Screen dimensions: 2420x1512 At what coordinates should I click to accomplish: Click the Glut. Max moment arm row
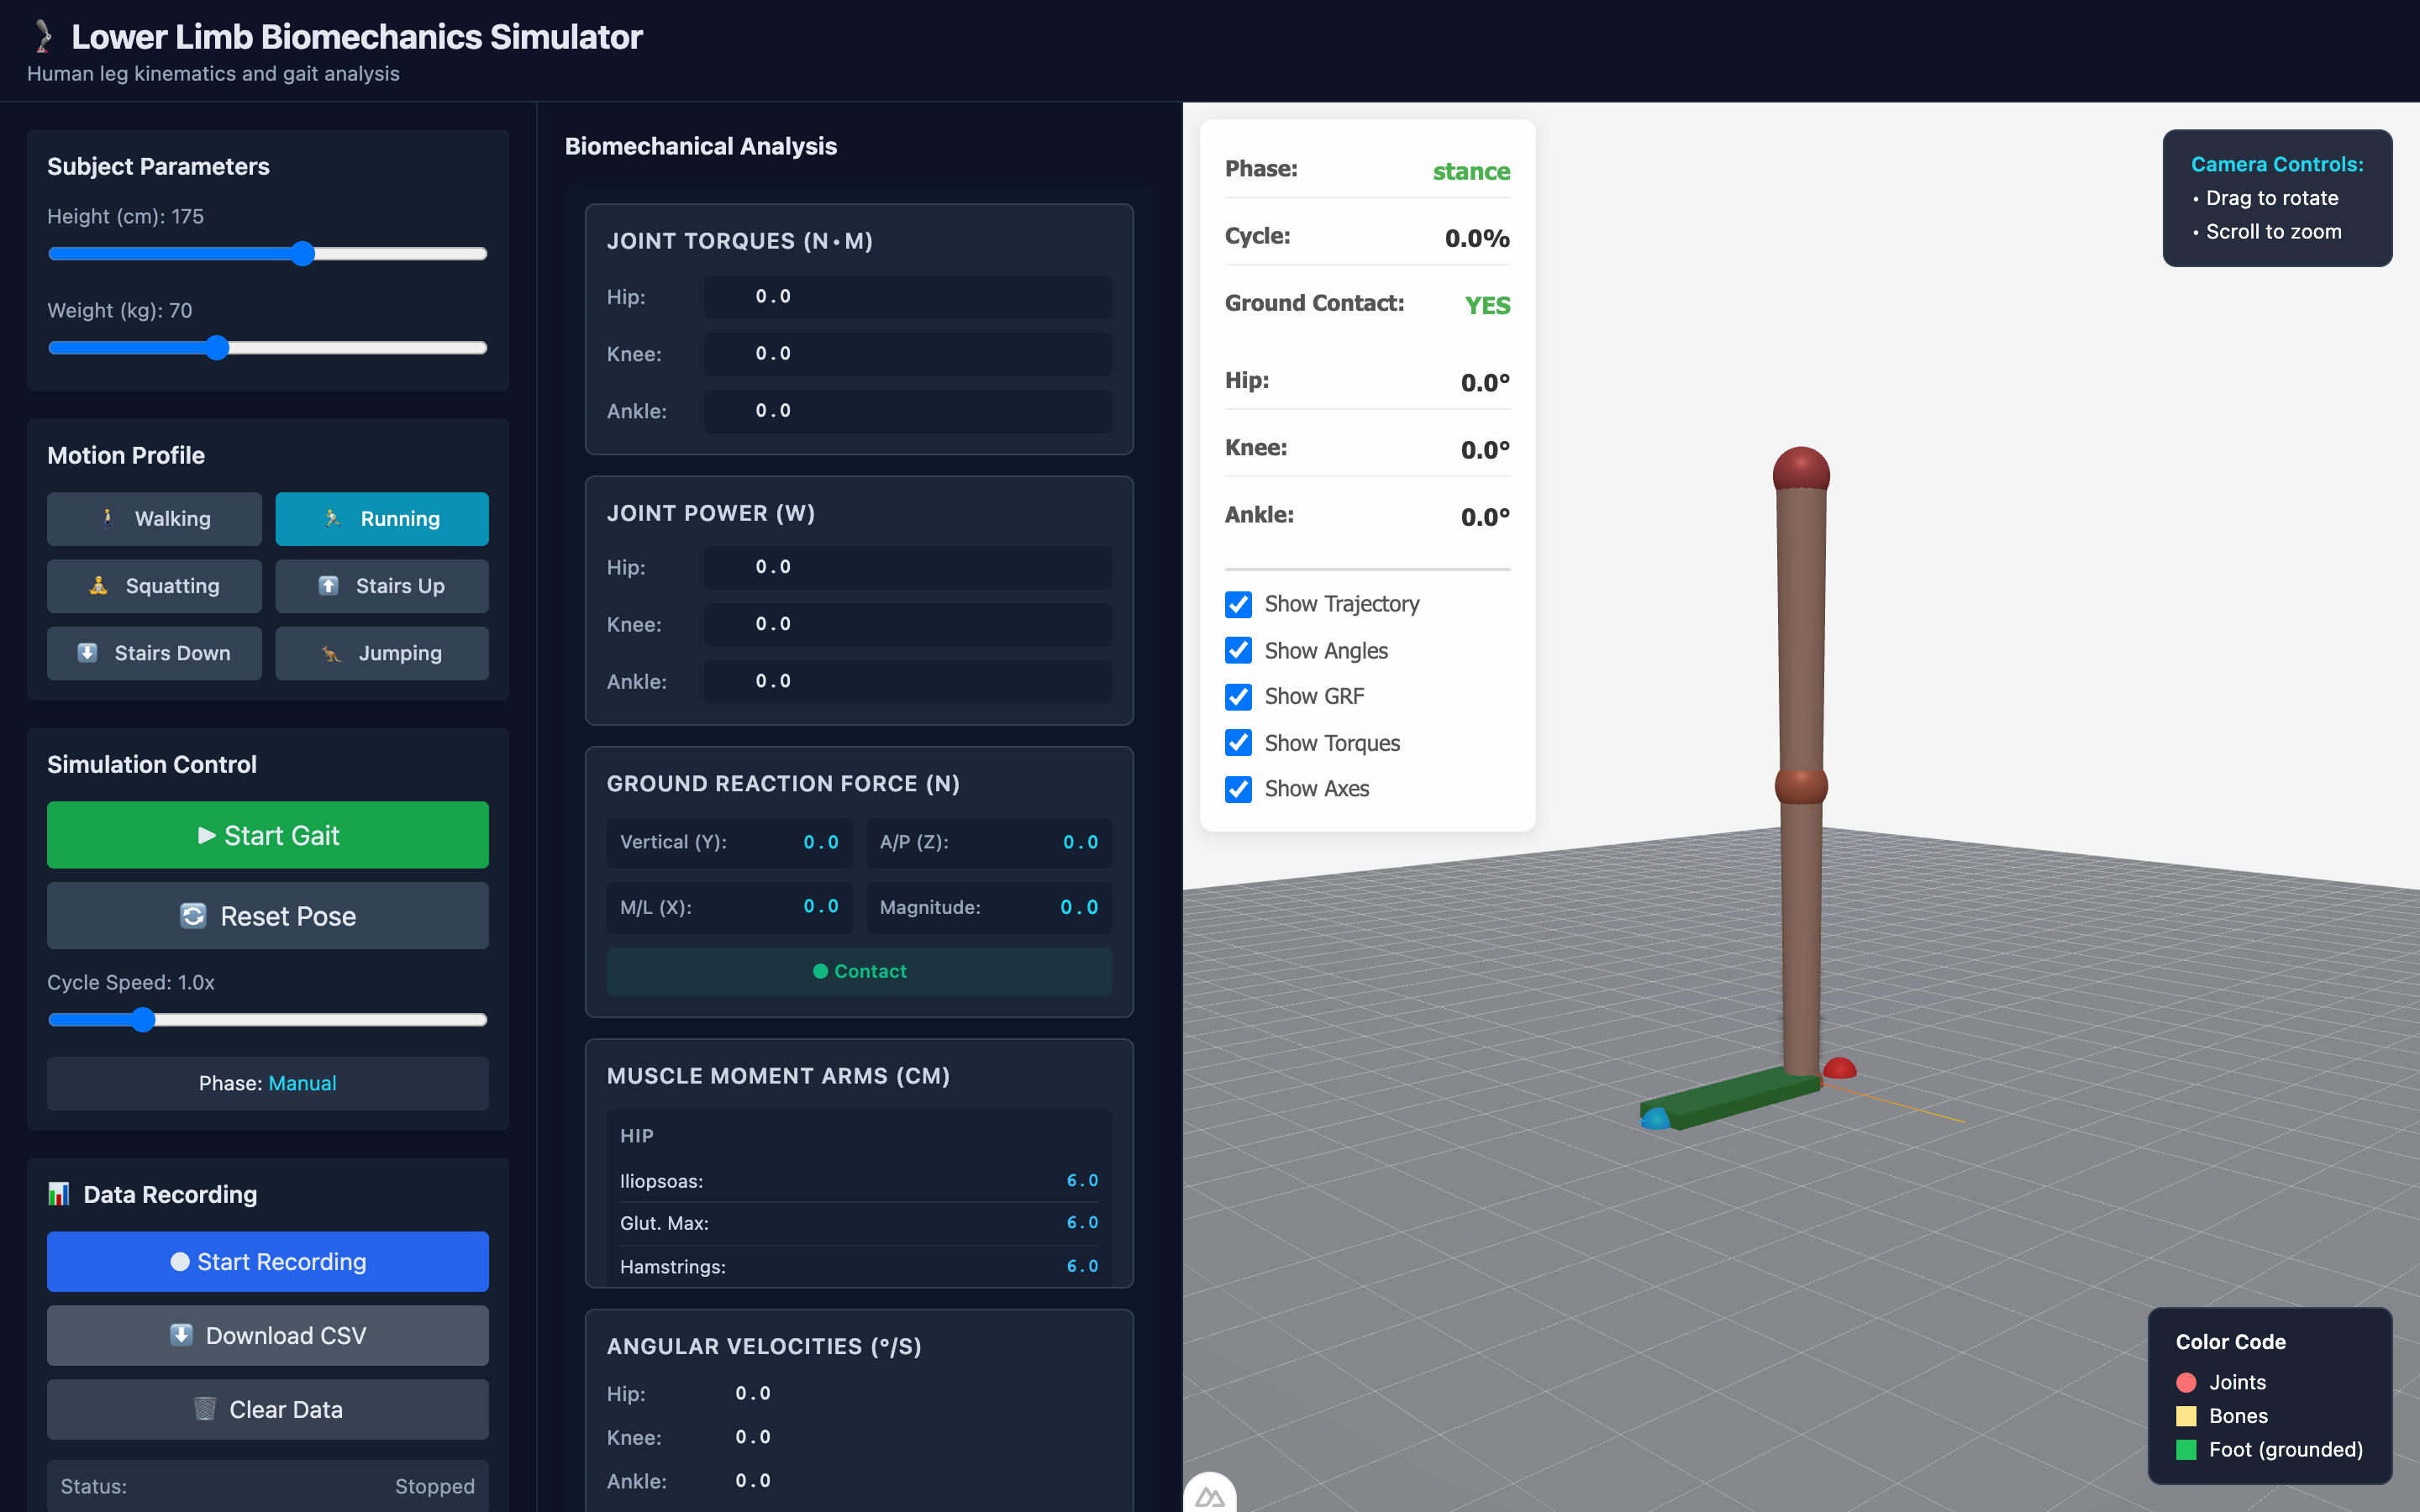[859, 1223]
